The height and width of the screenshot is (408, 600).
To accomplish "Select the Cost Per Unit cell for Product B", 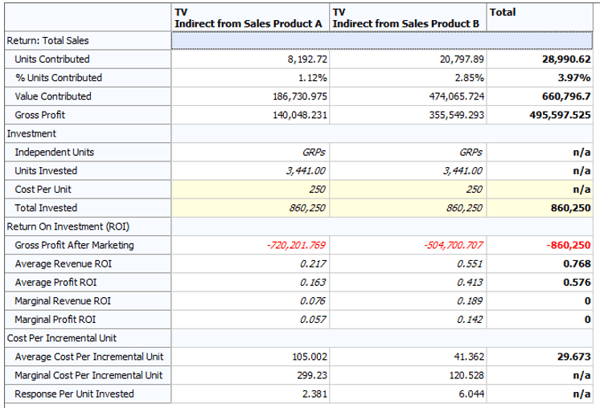I will [x=408, y=189].
